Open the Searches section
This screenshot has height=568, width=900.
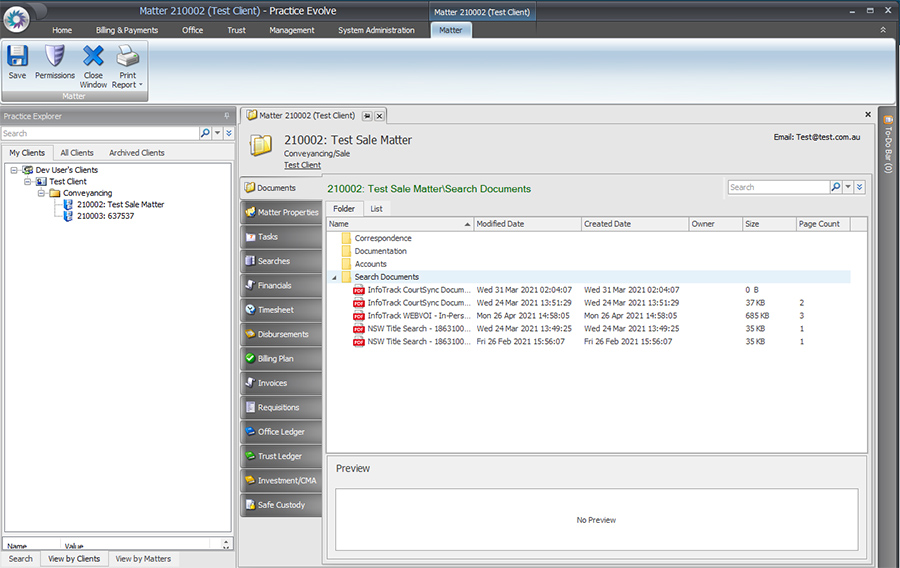[x=281, y=261]
